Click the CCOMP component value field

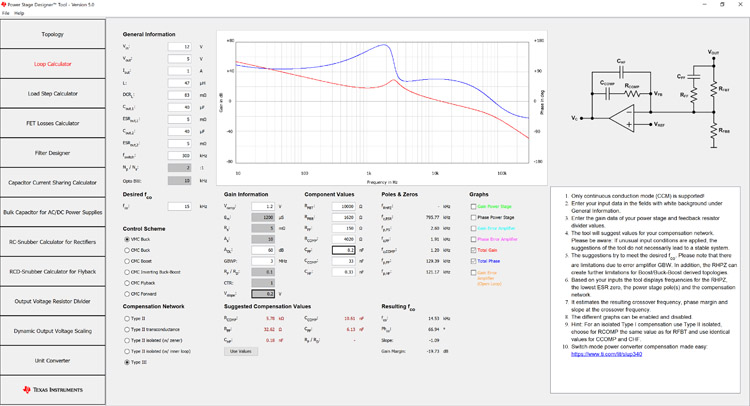pyautogui.click(x=343, y=261)
